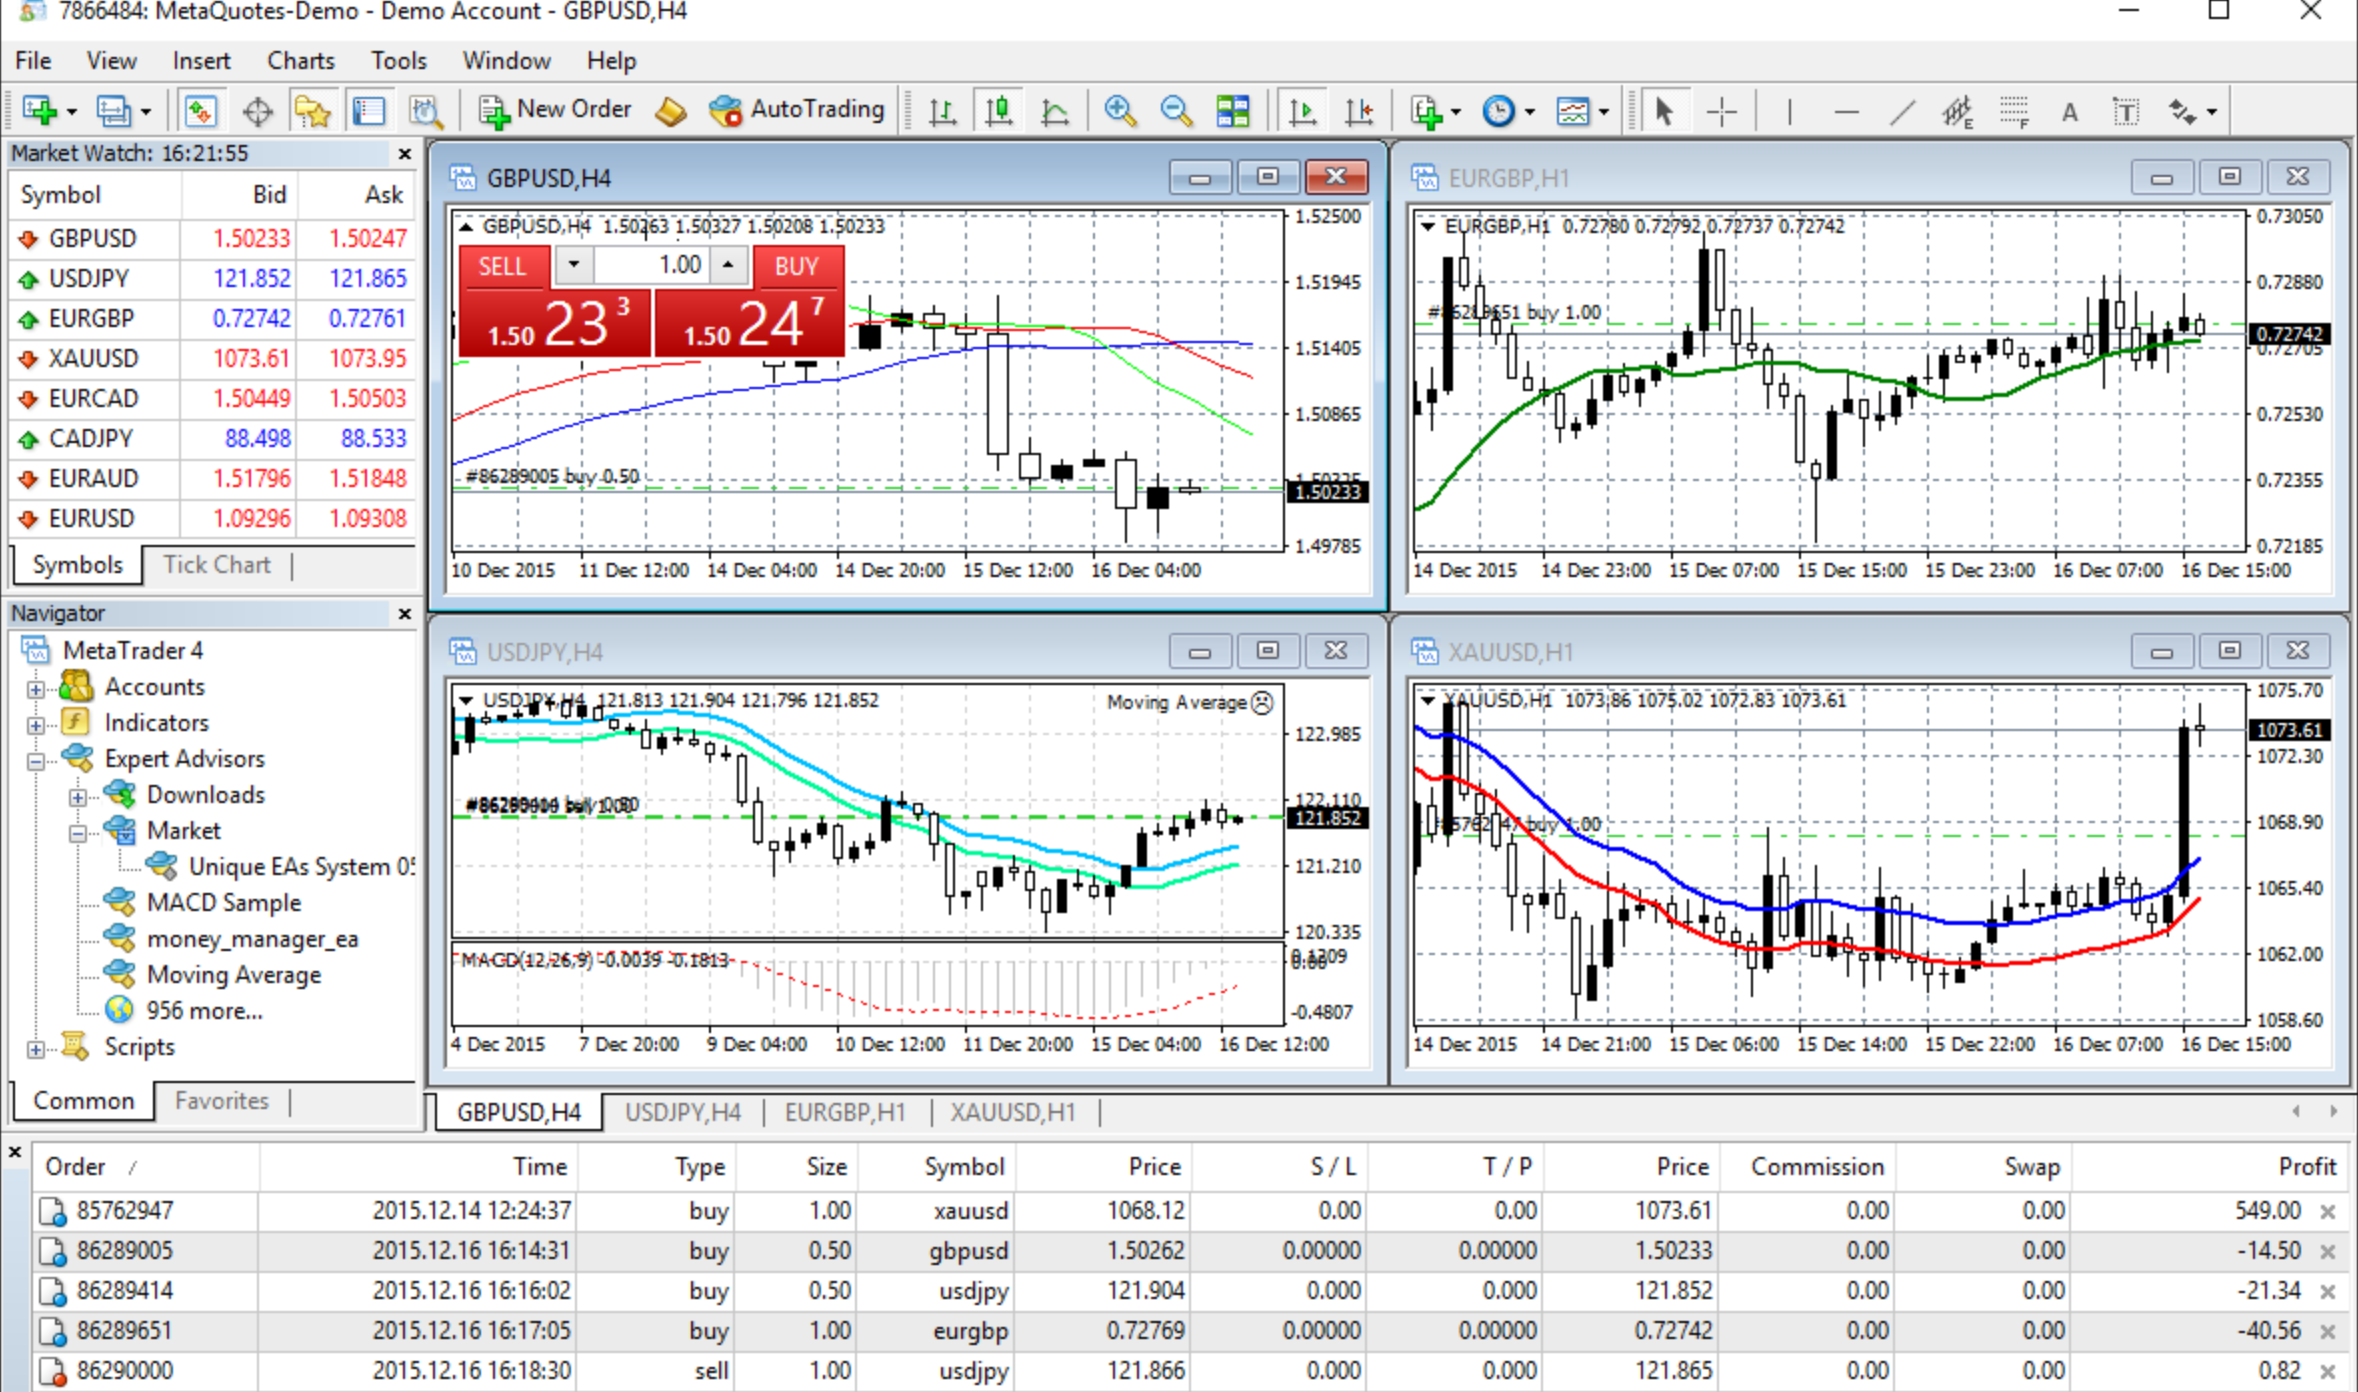Expand the Accounts tree node

pyautogui.click(x=36, y=689)
